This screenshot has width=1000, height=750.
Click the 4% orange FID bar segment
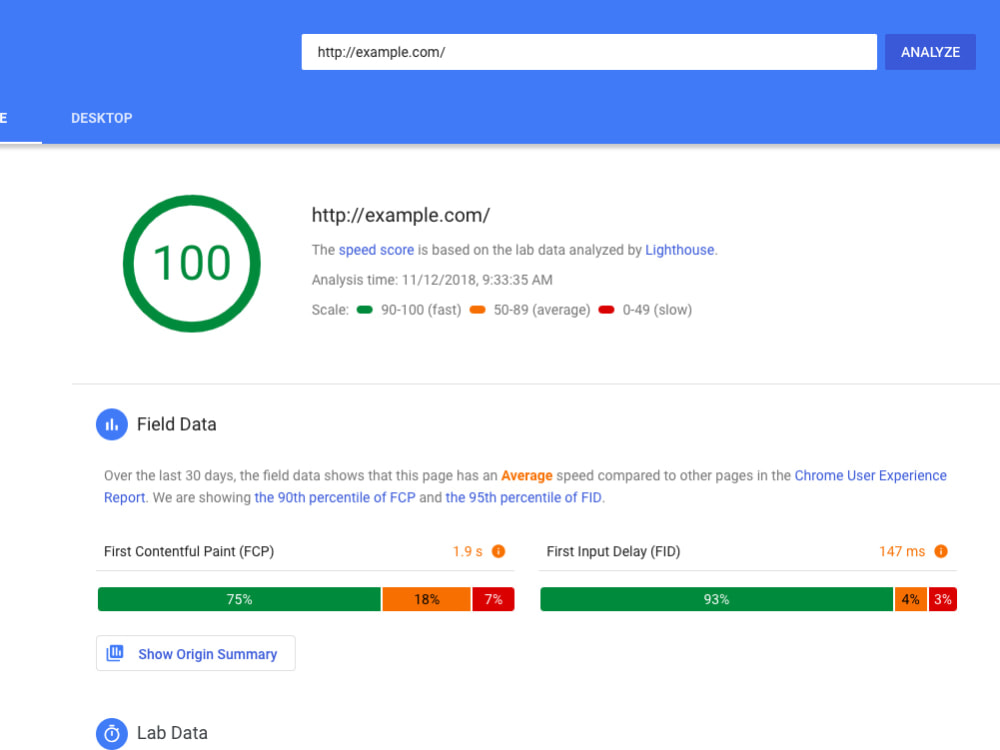click(x=911, y=599)
